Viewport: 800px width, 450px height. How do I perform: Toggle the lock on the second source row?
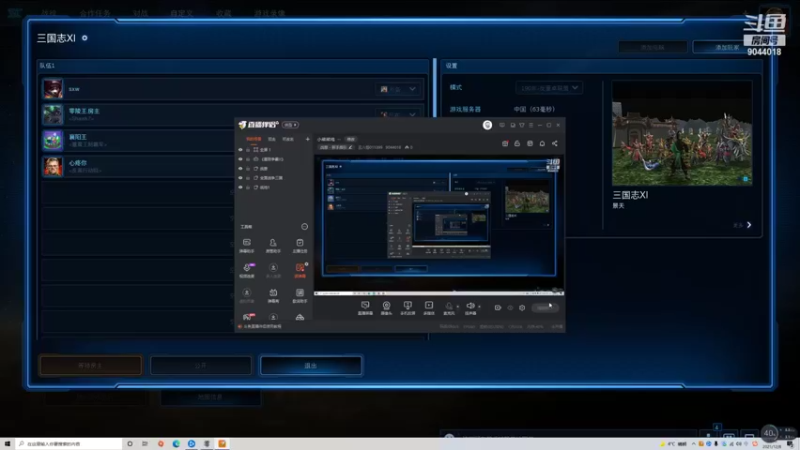coord(248,159)
